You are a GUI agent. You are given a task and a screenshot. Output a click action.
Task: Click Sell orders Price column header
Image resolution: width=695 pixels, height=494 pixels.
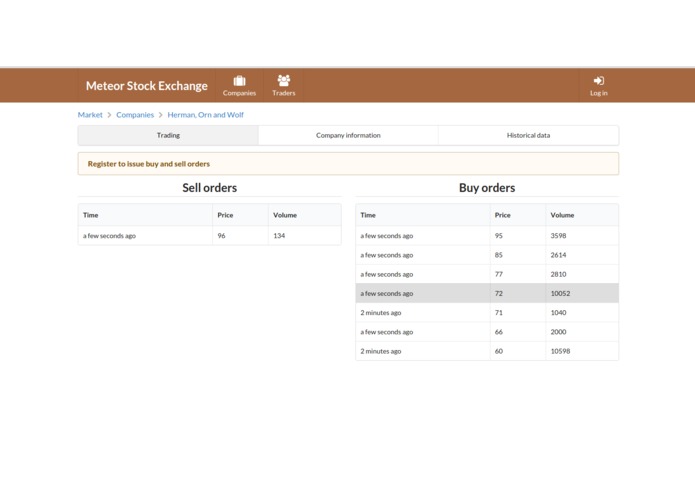coord(240,215)
